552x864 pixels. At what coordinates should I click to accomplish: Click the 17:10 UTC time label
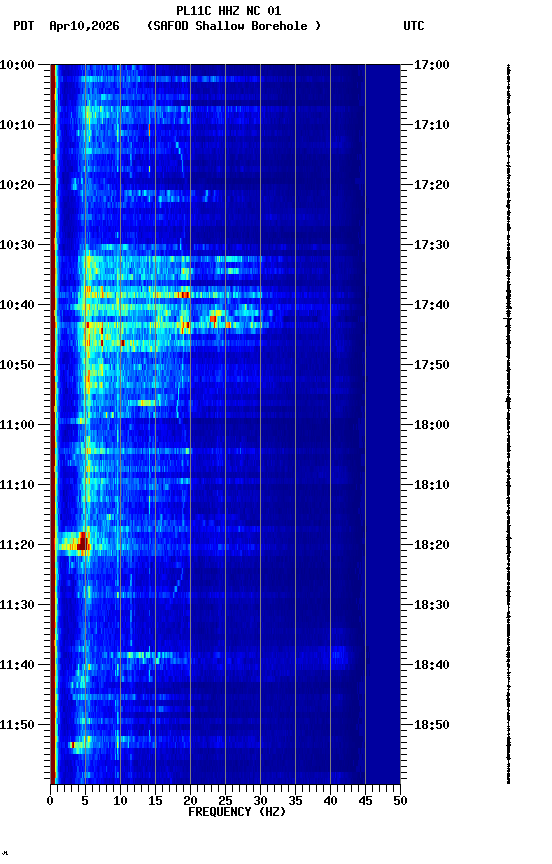pos(432,125)
